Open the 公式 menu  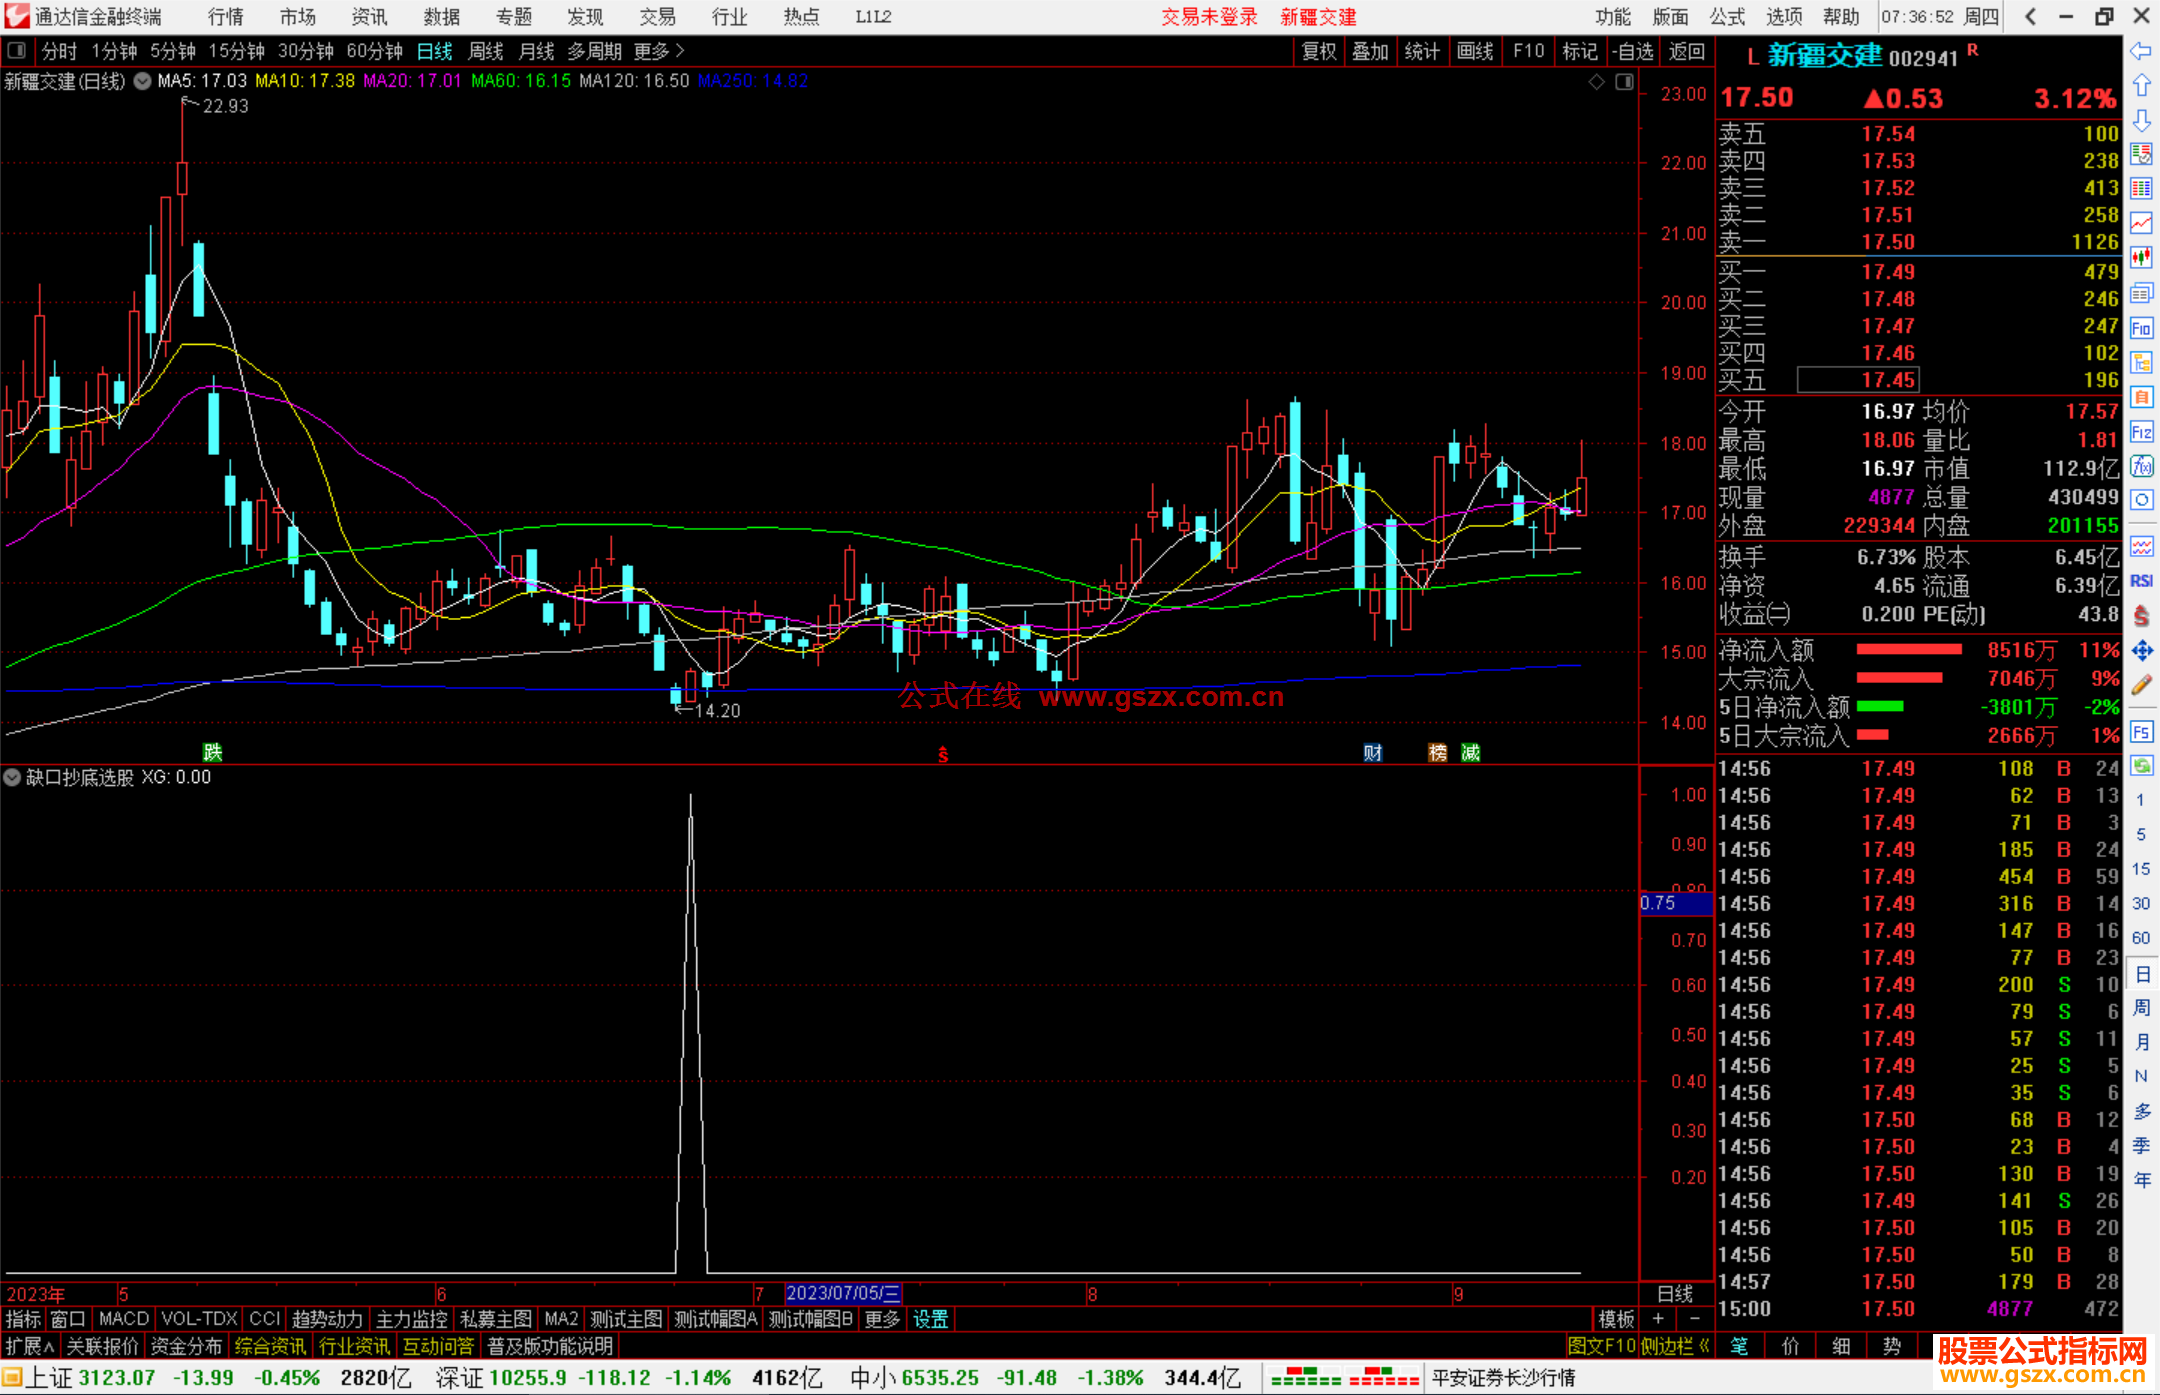1727,16
